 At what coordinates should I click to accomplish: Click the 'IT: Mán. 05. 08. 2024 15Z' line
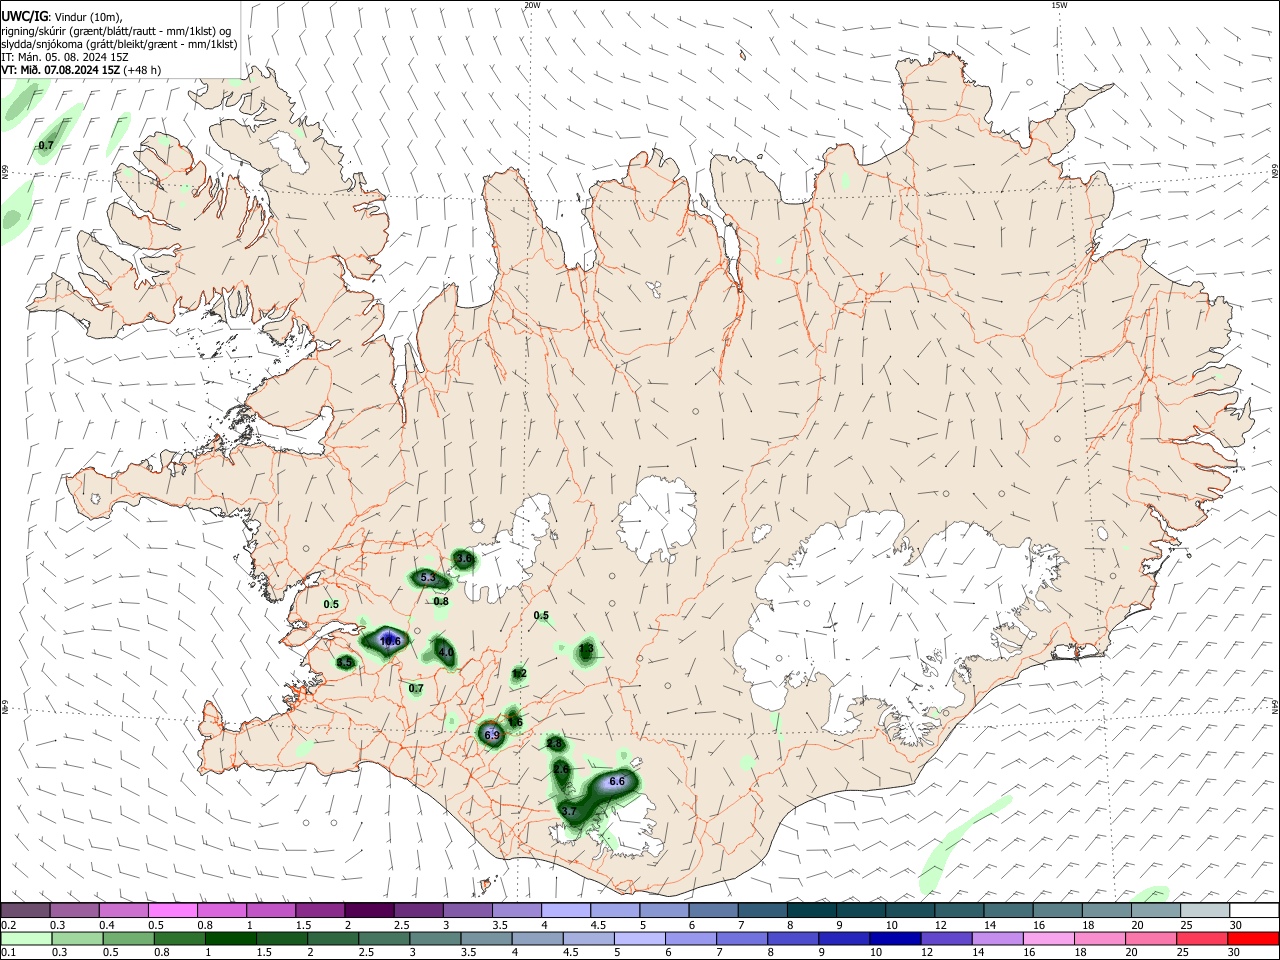coord(65,57)
